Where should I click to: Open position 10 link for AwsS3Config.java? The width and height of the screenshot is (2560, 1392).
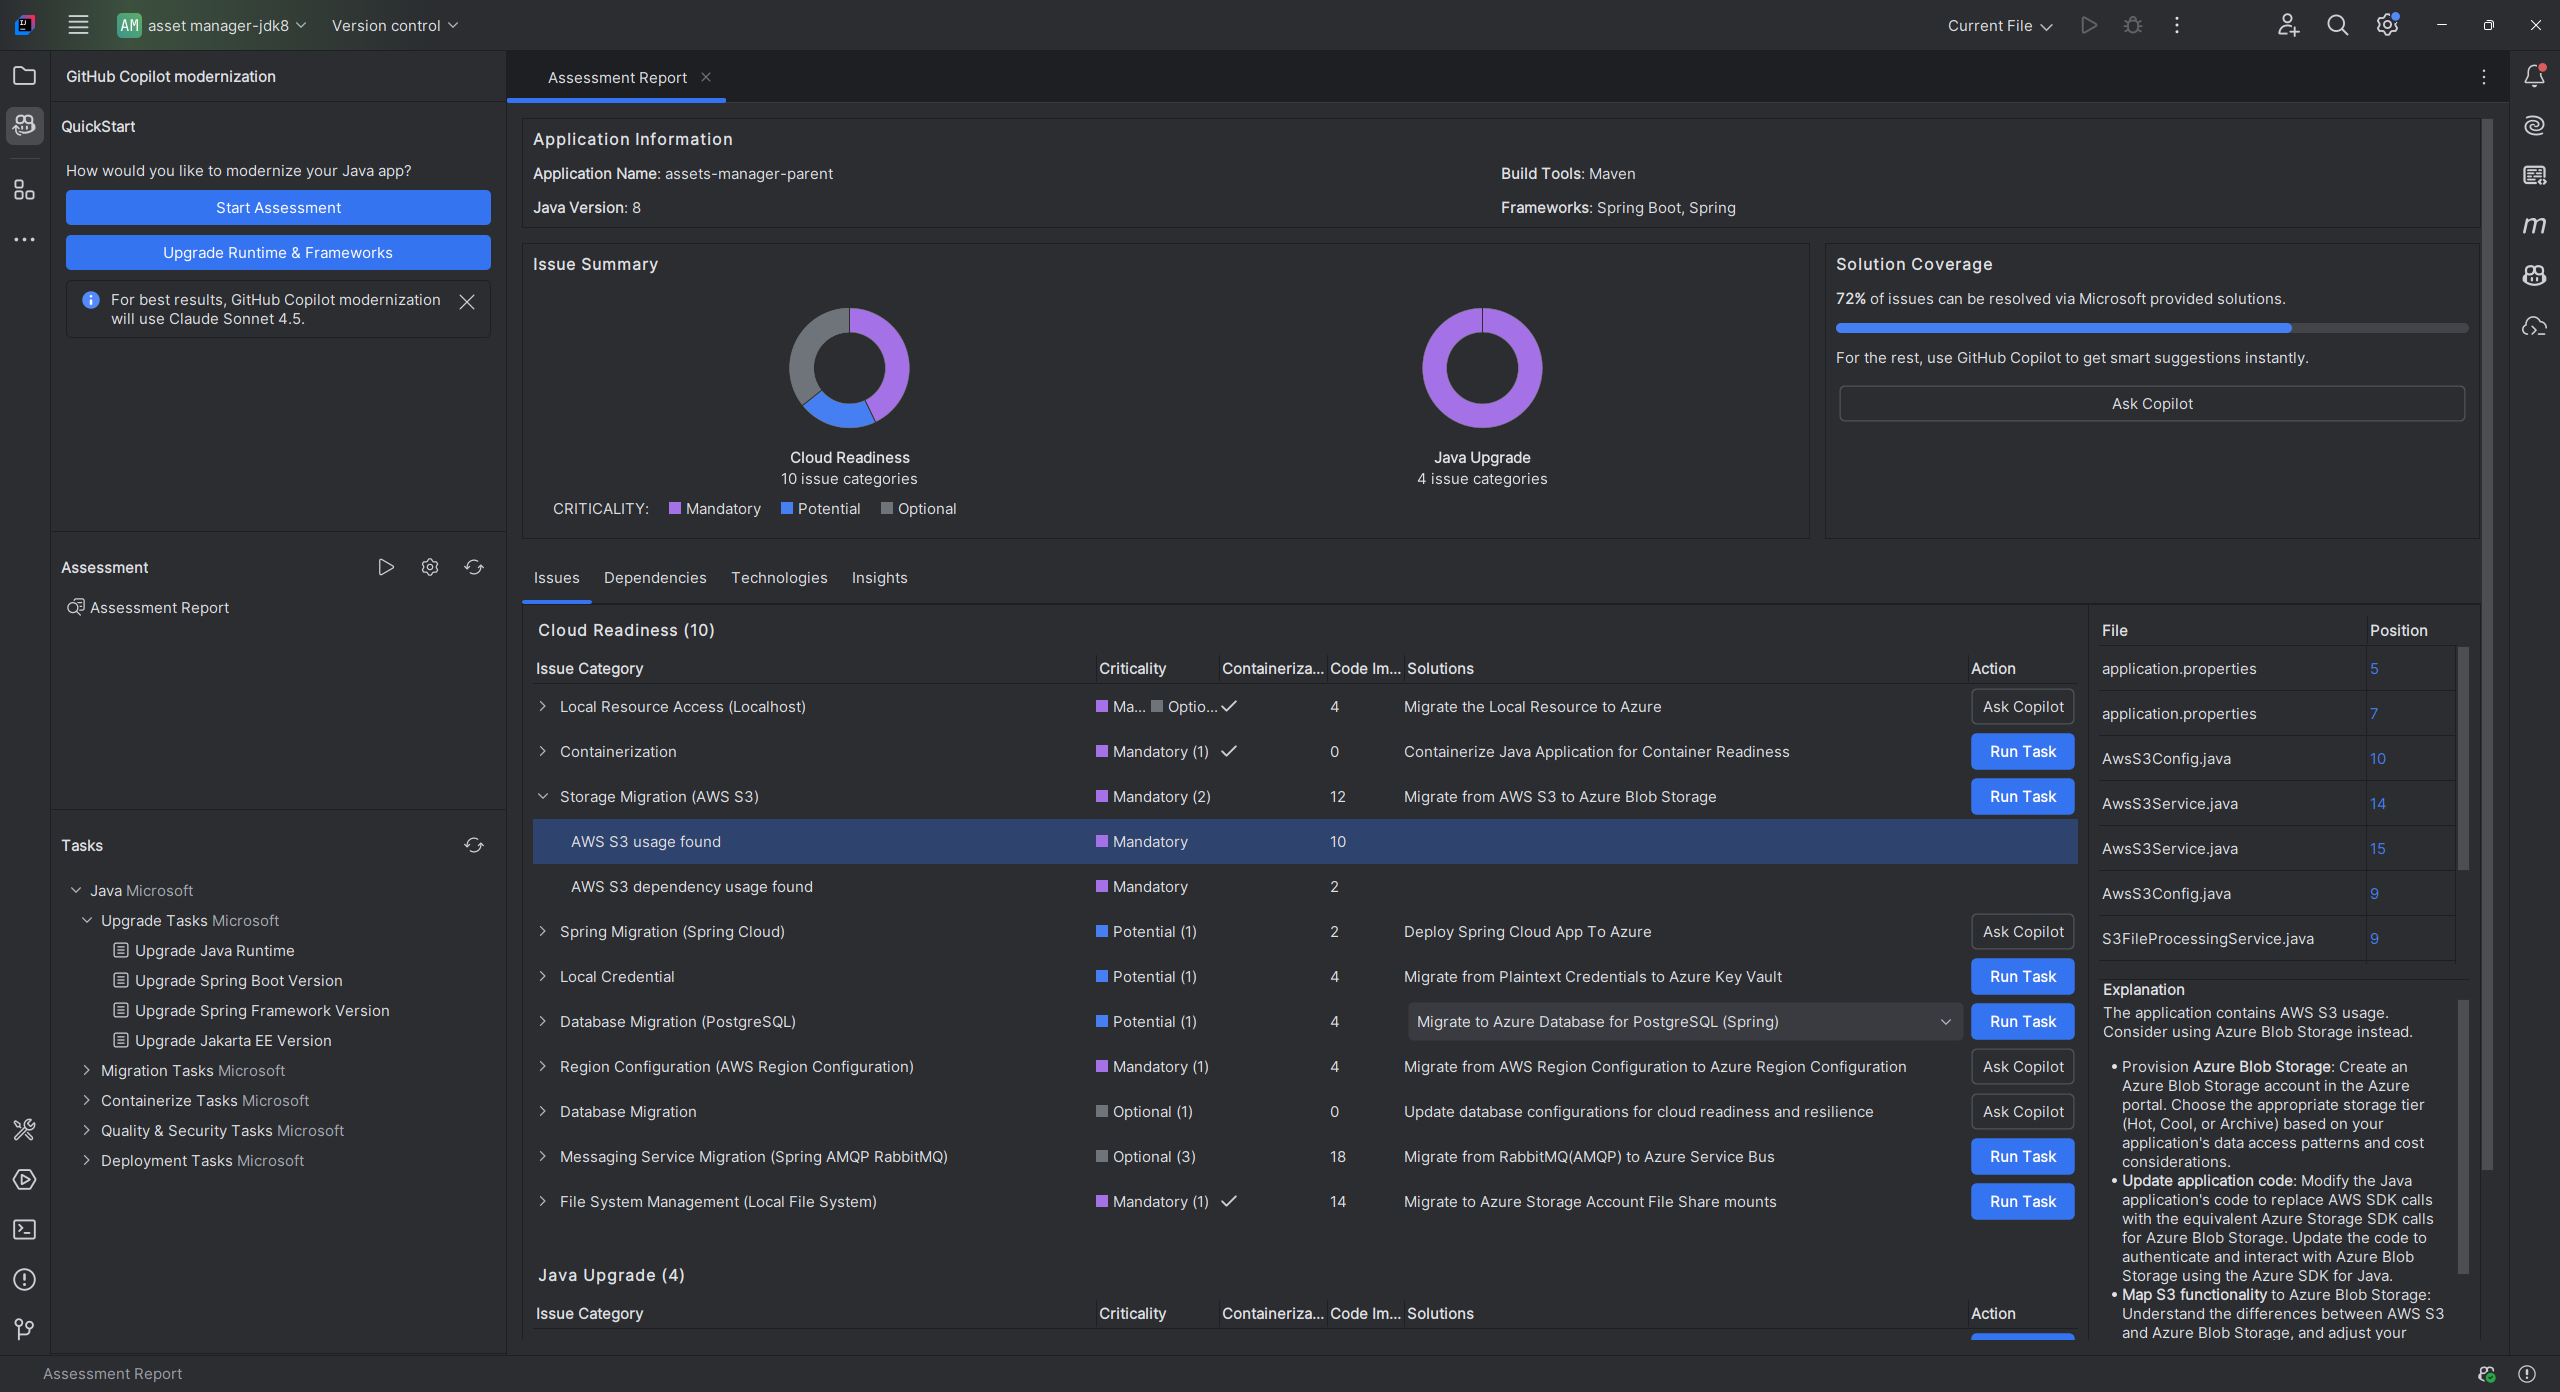pos(2377,759)
